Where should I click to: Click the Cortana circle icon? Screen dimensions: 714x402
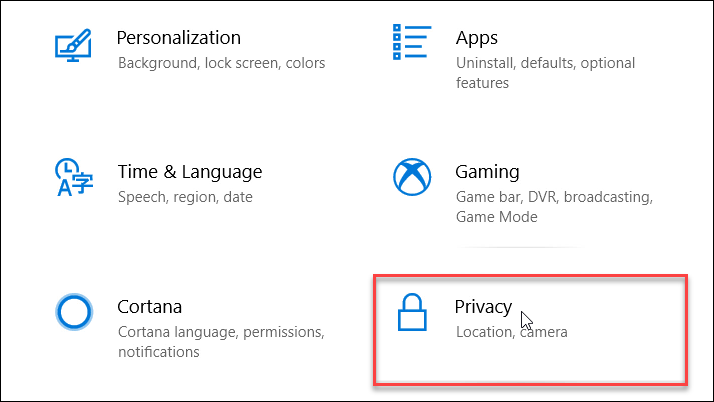(73, 313)
